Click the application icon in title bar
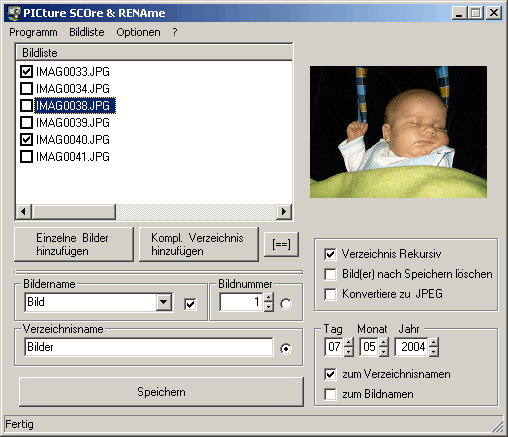508x437 pixels. click(x=14, y=13)
